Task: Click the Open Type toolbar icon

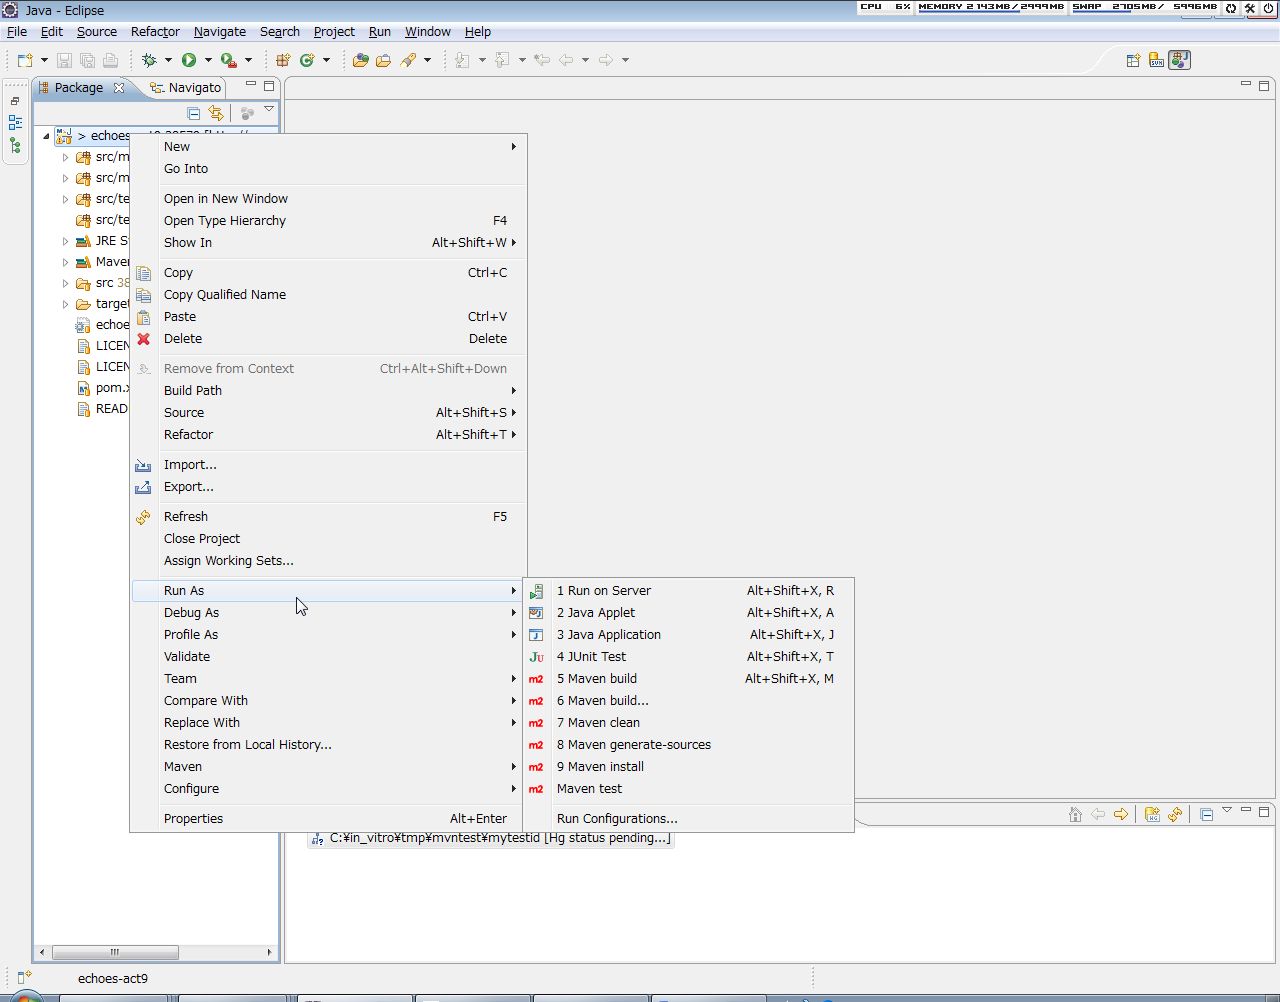Action: [x=361, y=60]
